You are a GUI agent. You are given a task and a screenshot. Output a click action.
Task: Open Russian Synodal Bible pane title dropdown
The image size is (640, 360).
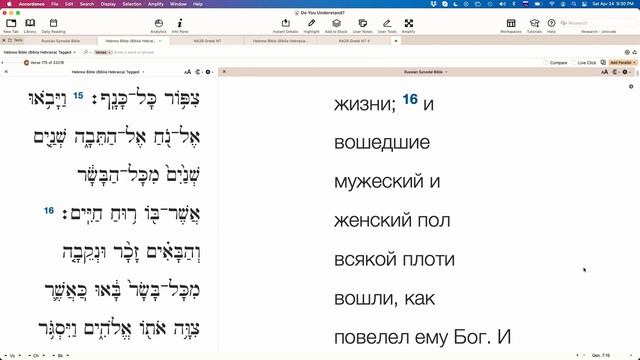425,72
